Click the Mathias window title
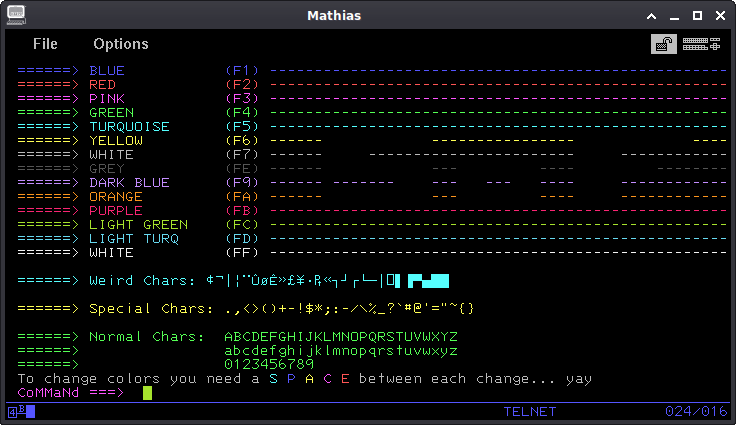This screenshot has height=425, width=736. 334,15
